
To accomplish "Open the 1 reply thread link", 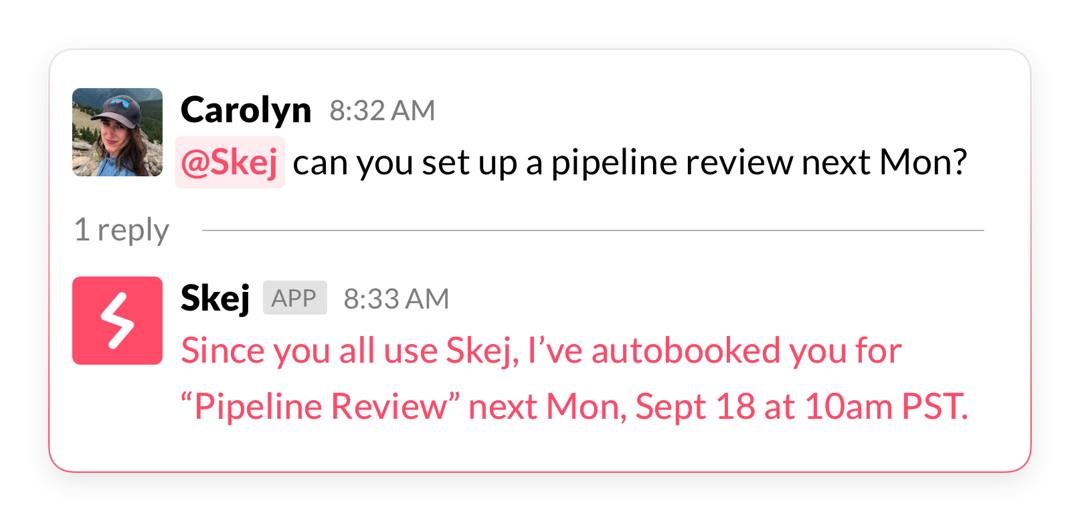I will click(121, 230).
